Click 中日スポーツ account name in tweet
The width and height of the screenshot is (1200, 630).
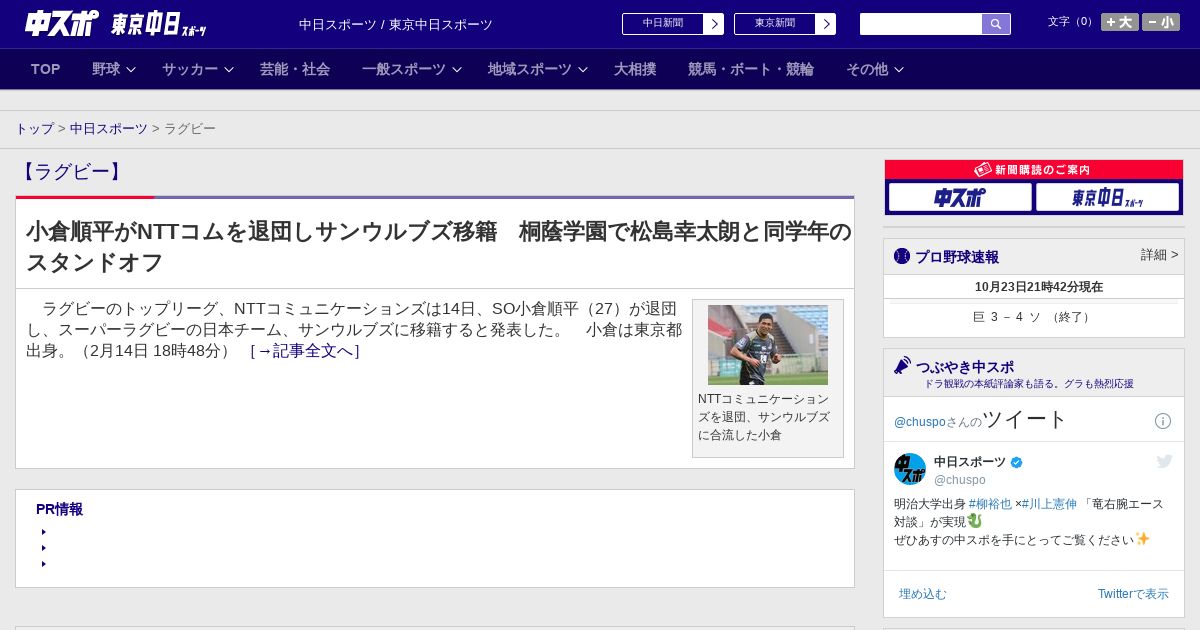click(x=970, y=462)
